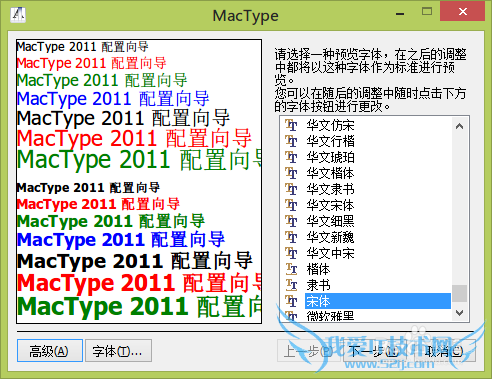
Task: Click the font preview text panel
Action: coord(139,181)
